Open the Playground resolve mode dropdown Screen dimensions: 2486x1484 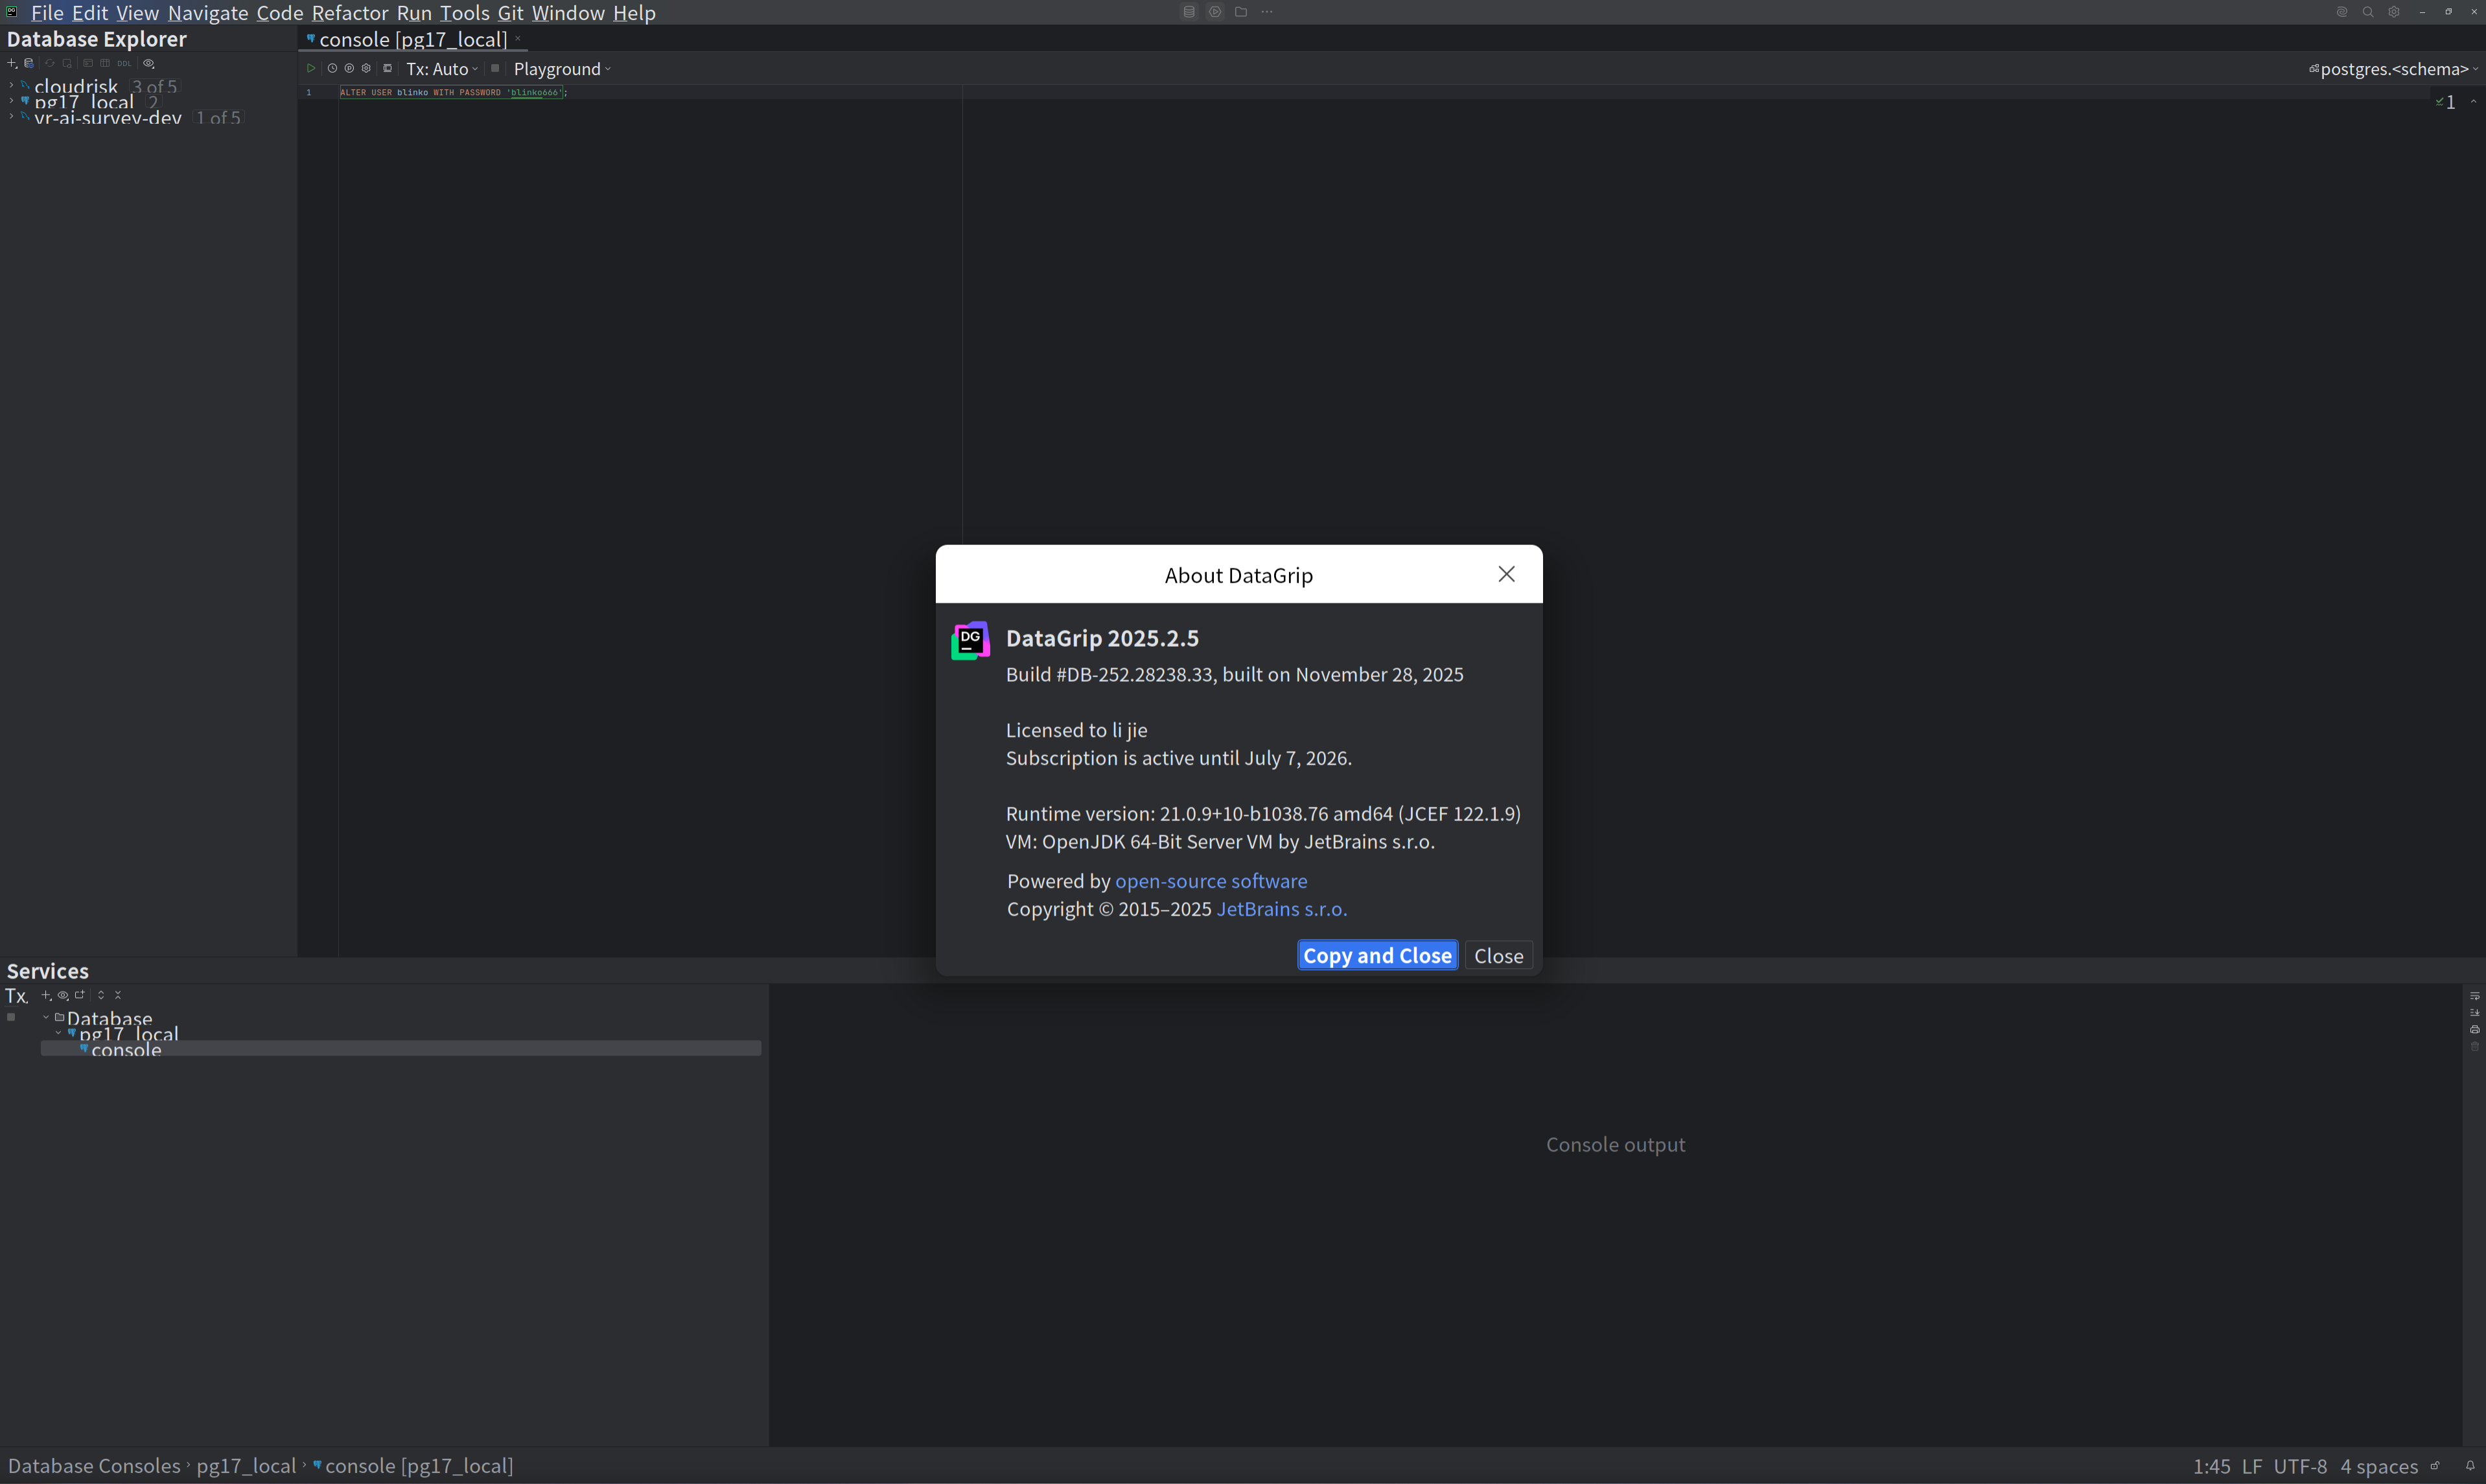561,69
